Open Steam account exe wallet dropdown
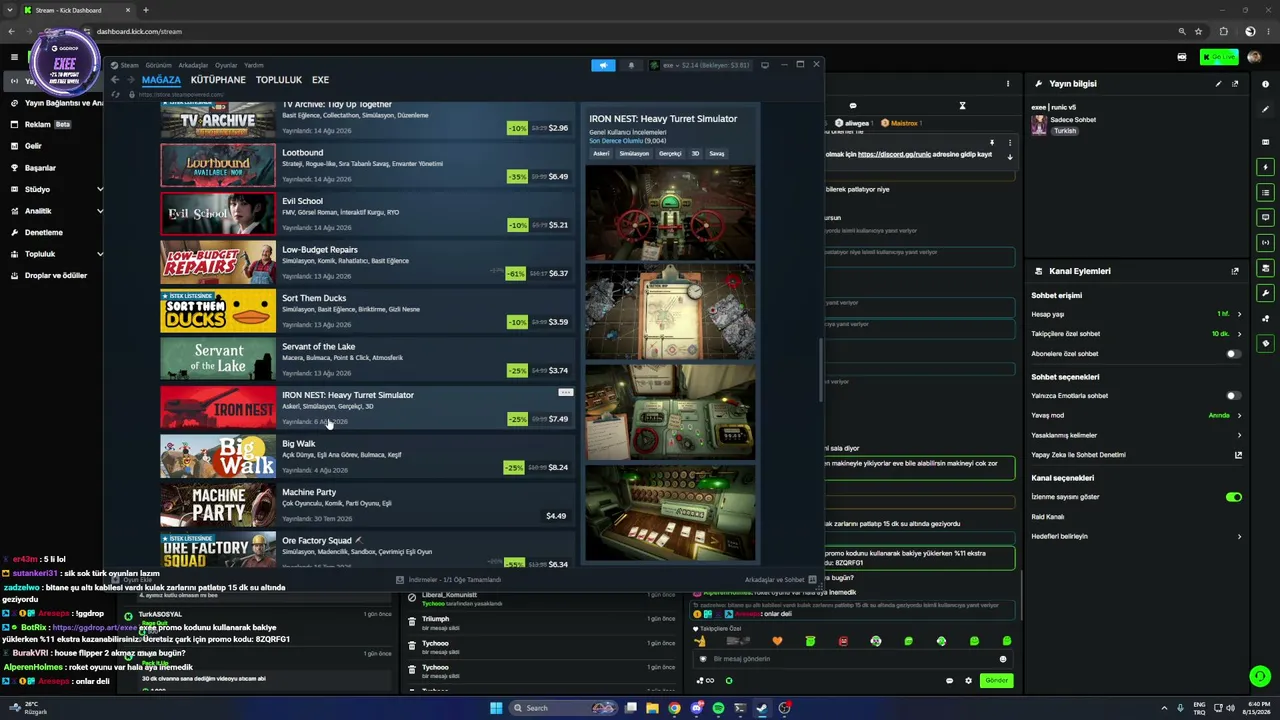This screenshot has height=720, width=1280. (x=699, y=65)
